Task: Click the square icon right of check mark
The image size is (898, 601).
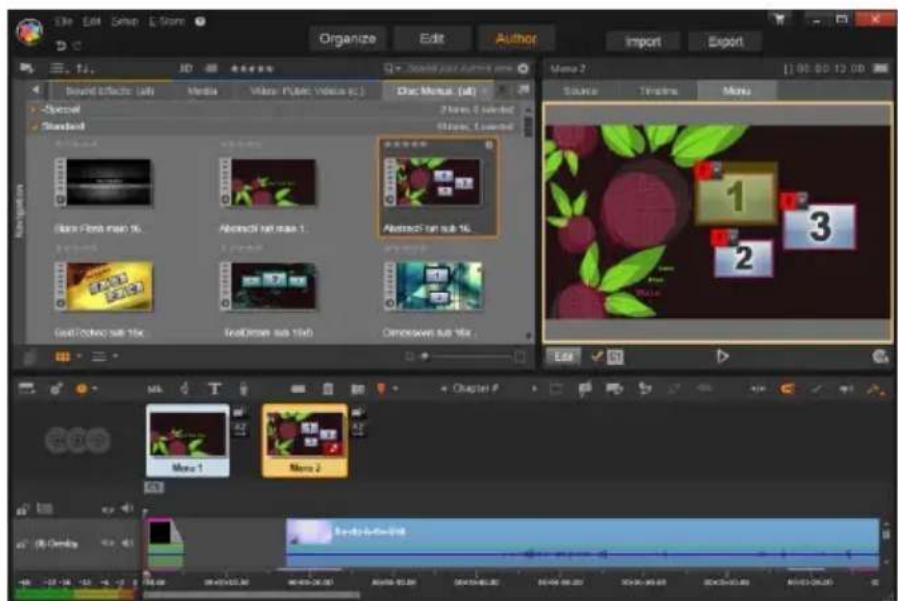Action: [x=615, y=357]
